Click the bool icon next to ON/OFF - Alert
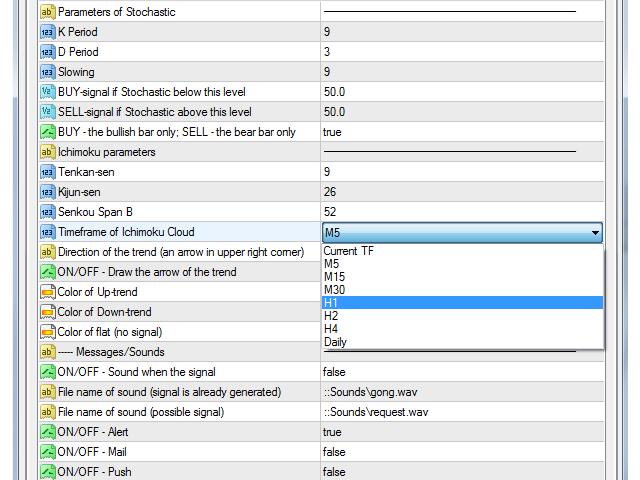640x480 pixels. point(47,432)
